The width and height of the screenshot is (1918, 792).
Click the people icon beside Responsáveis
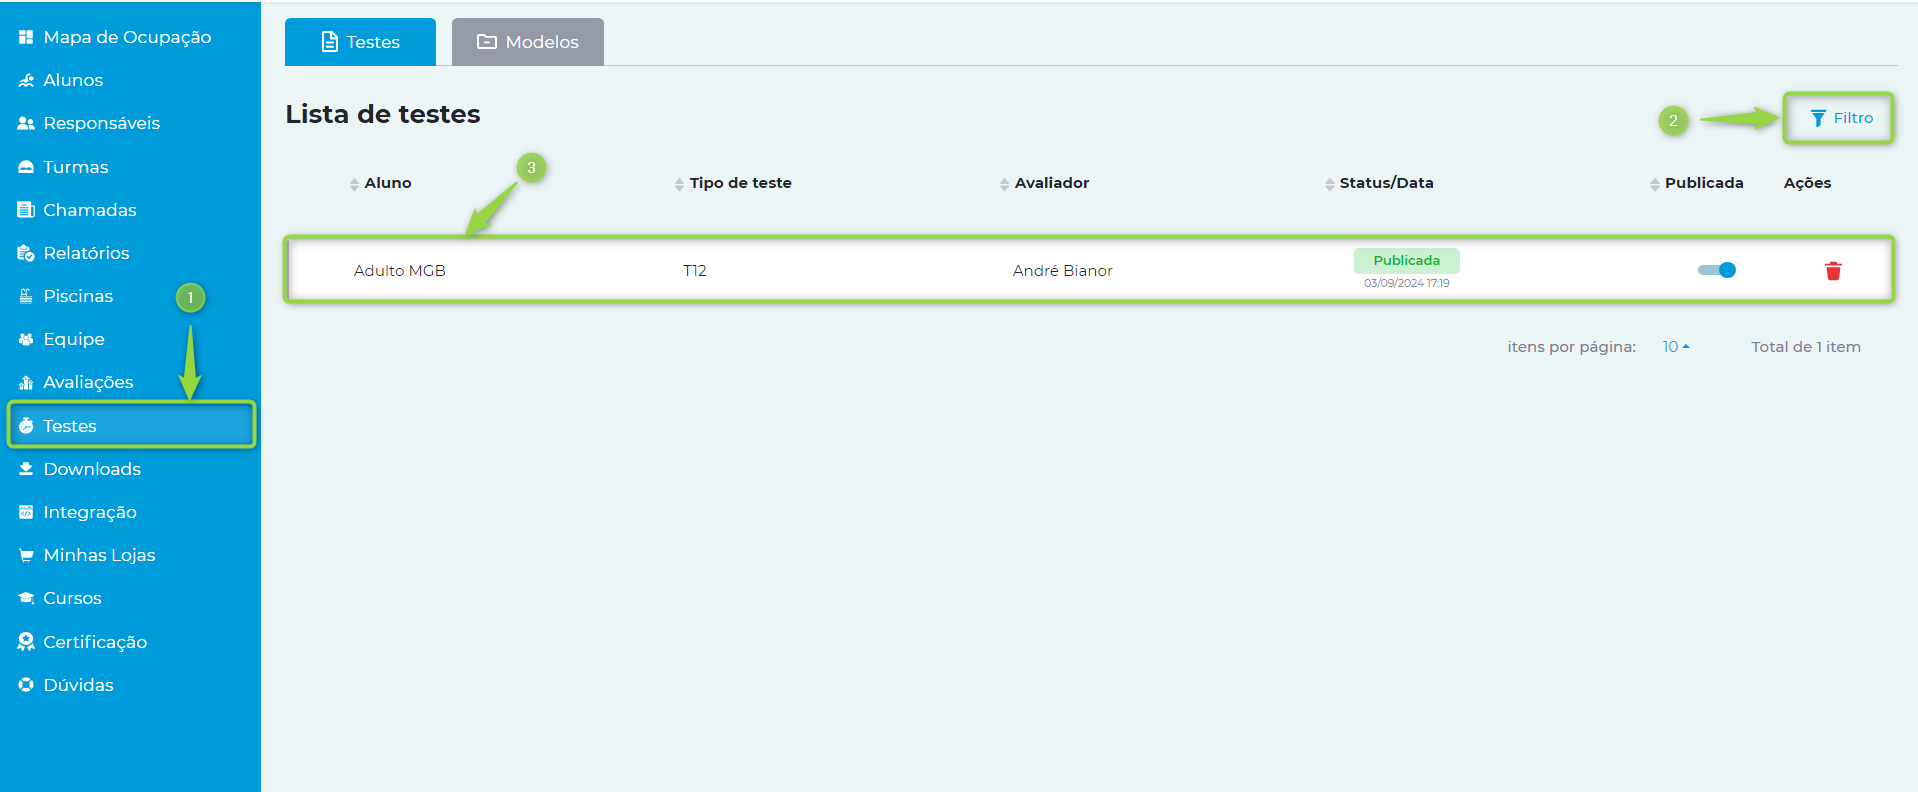tap(26, 123)
